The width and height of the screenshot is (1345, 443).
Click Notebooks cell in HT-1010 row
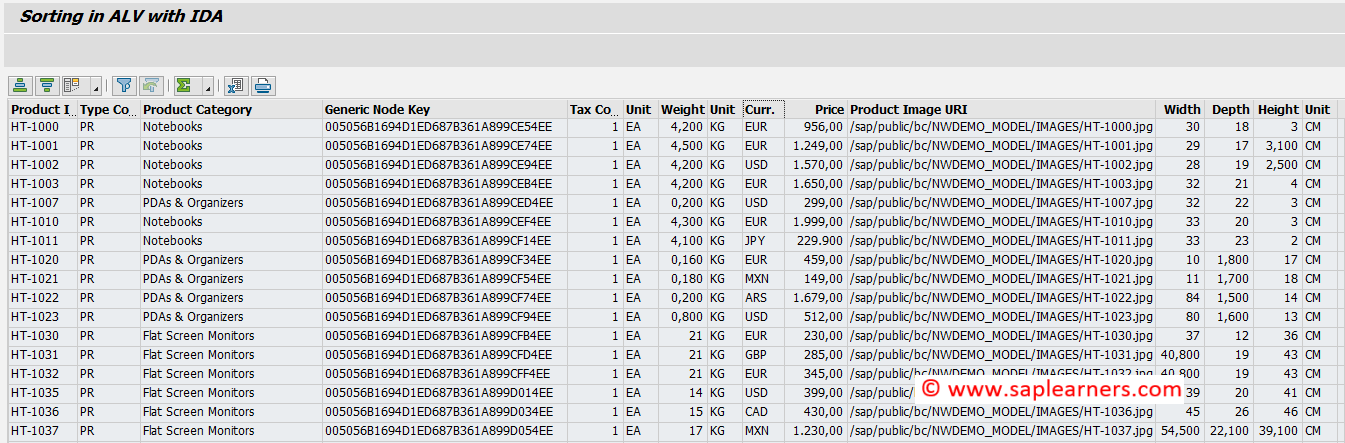(x=231, y=222)
